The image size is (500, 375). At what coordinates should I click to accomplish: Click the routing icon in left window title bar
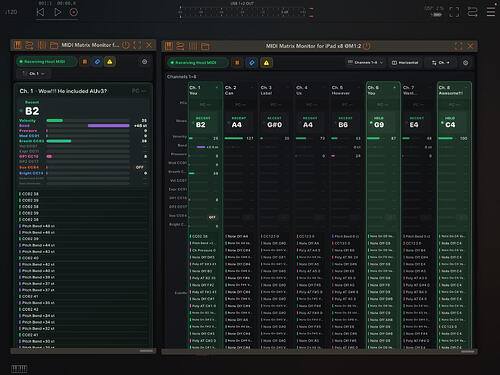pyautogui.click(x=29, y=45)
